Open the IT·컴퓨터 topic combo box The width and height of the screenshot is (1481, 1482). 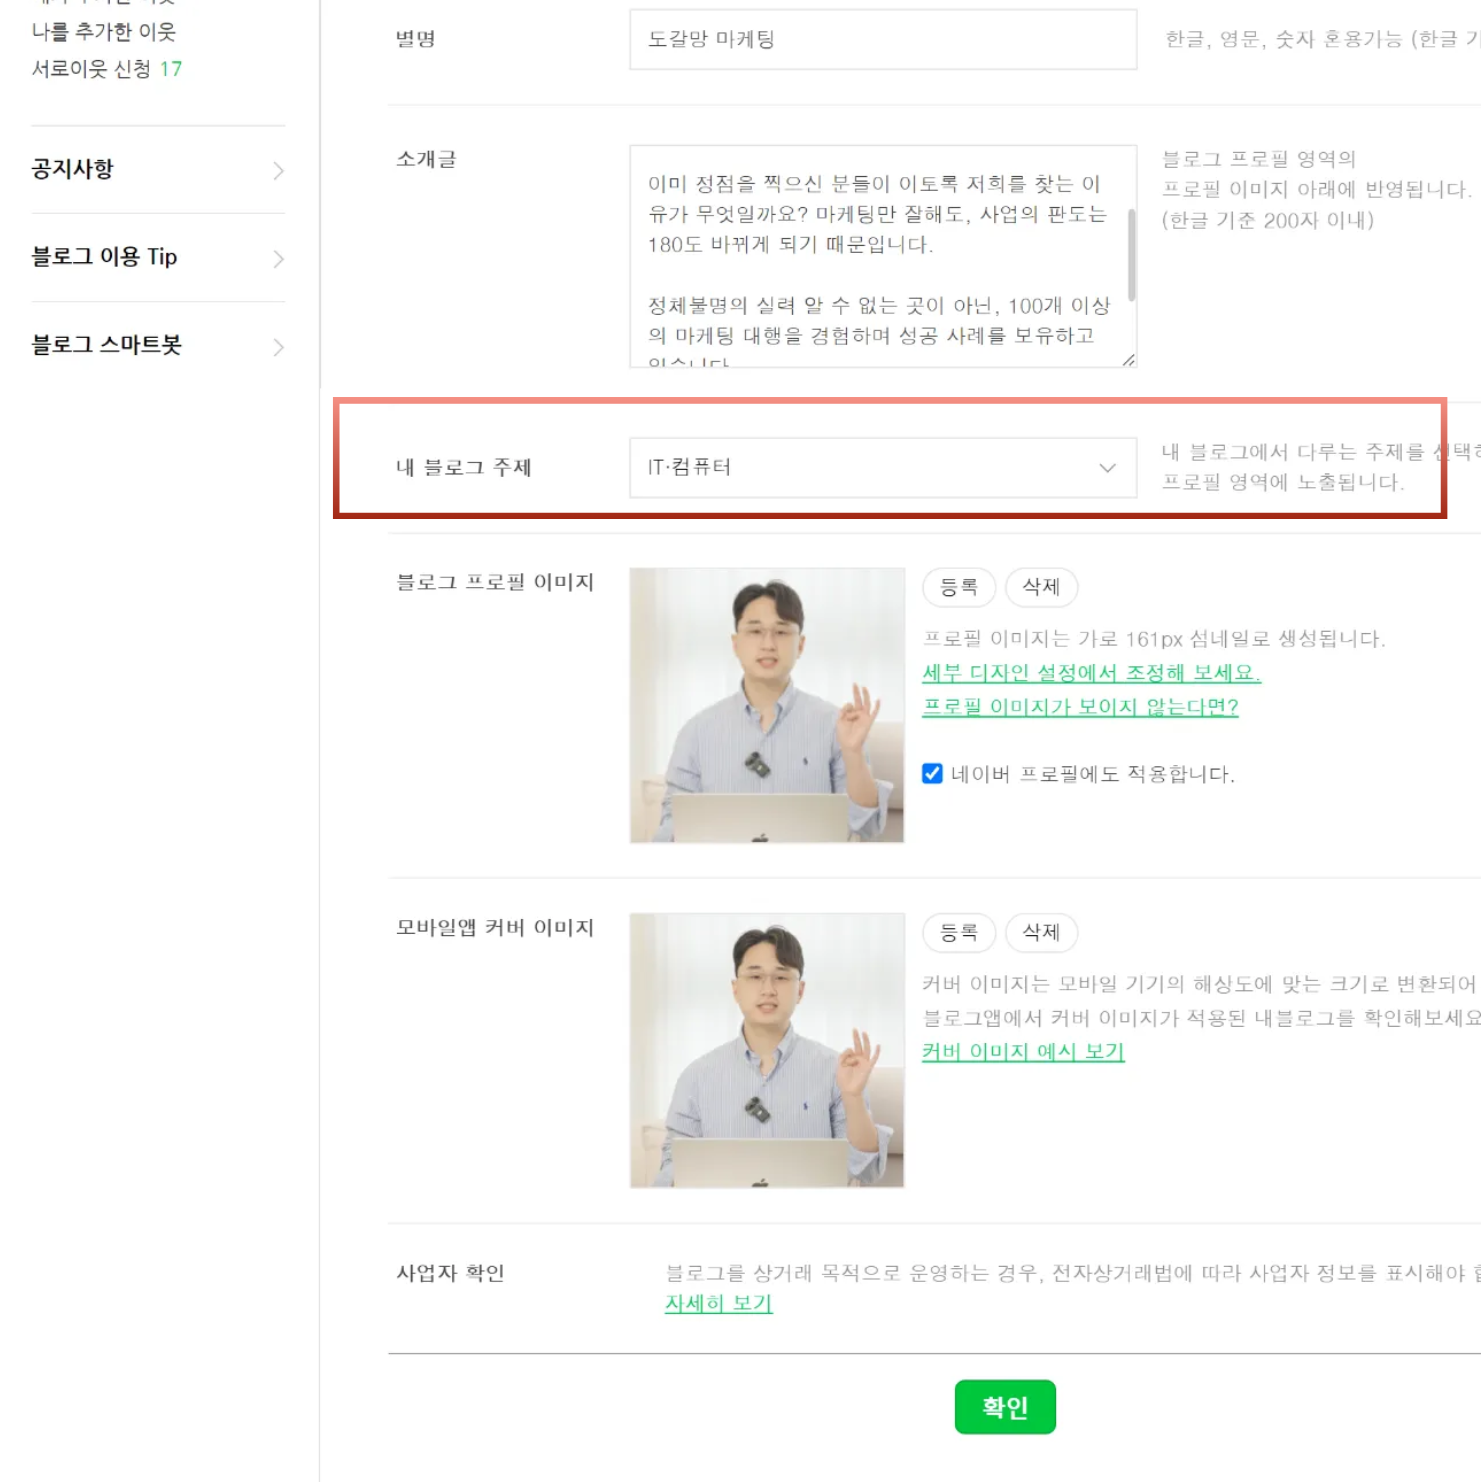pyautogui.click(x=883, y=467)
